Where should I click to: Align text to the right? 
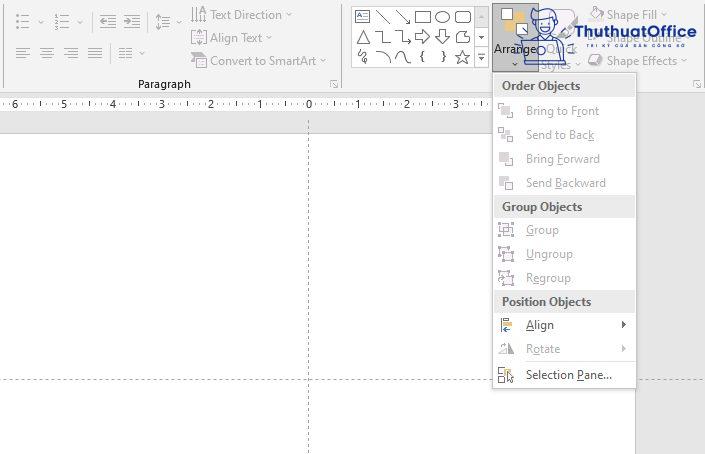pyautogui.click(x=71, y=53)
